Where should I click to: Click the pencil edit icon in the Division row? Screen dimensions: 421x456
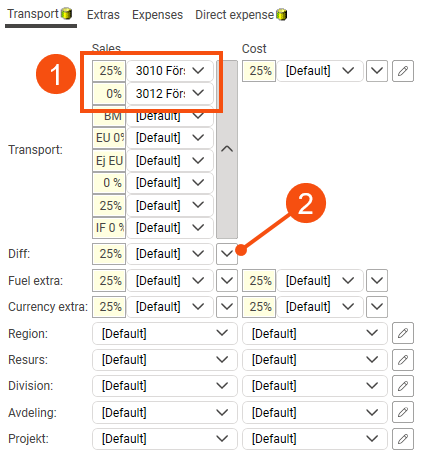pyautogui.click(x=403, y=386)
